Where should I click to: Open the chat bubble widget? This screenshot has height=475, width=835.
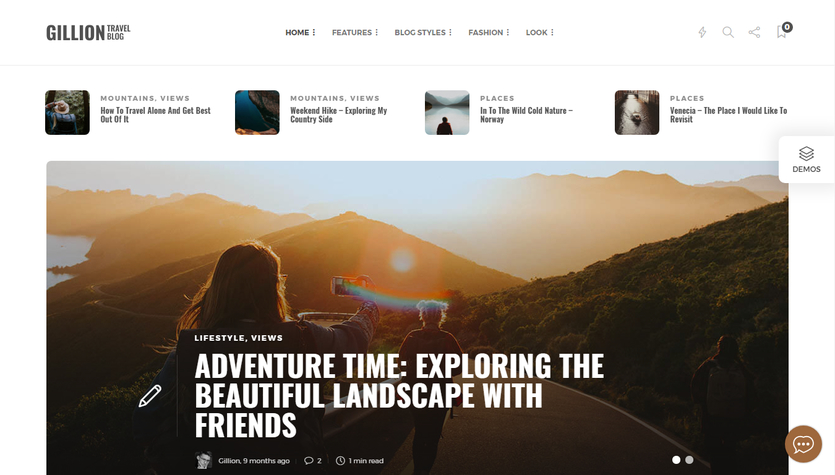tap(803, 444)
